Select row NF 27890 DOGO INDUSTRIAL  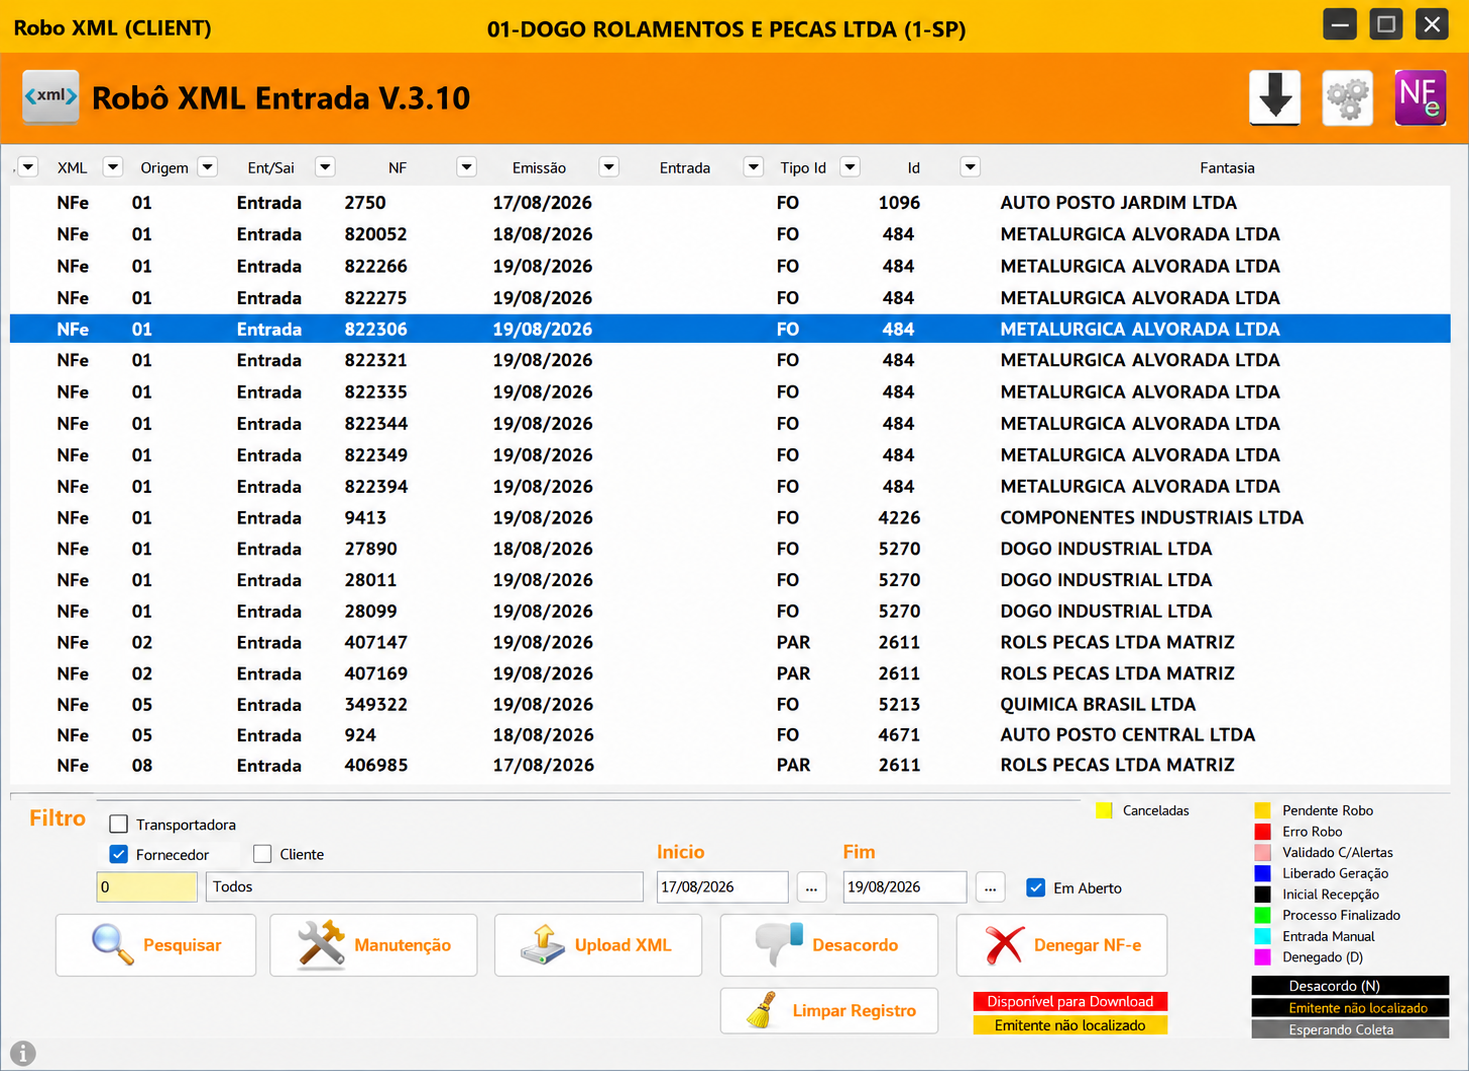point(730,549)
